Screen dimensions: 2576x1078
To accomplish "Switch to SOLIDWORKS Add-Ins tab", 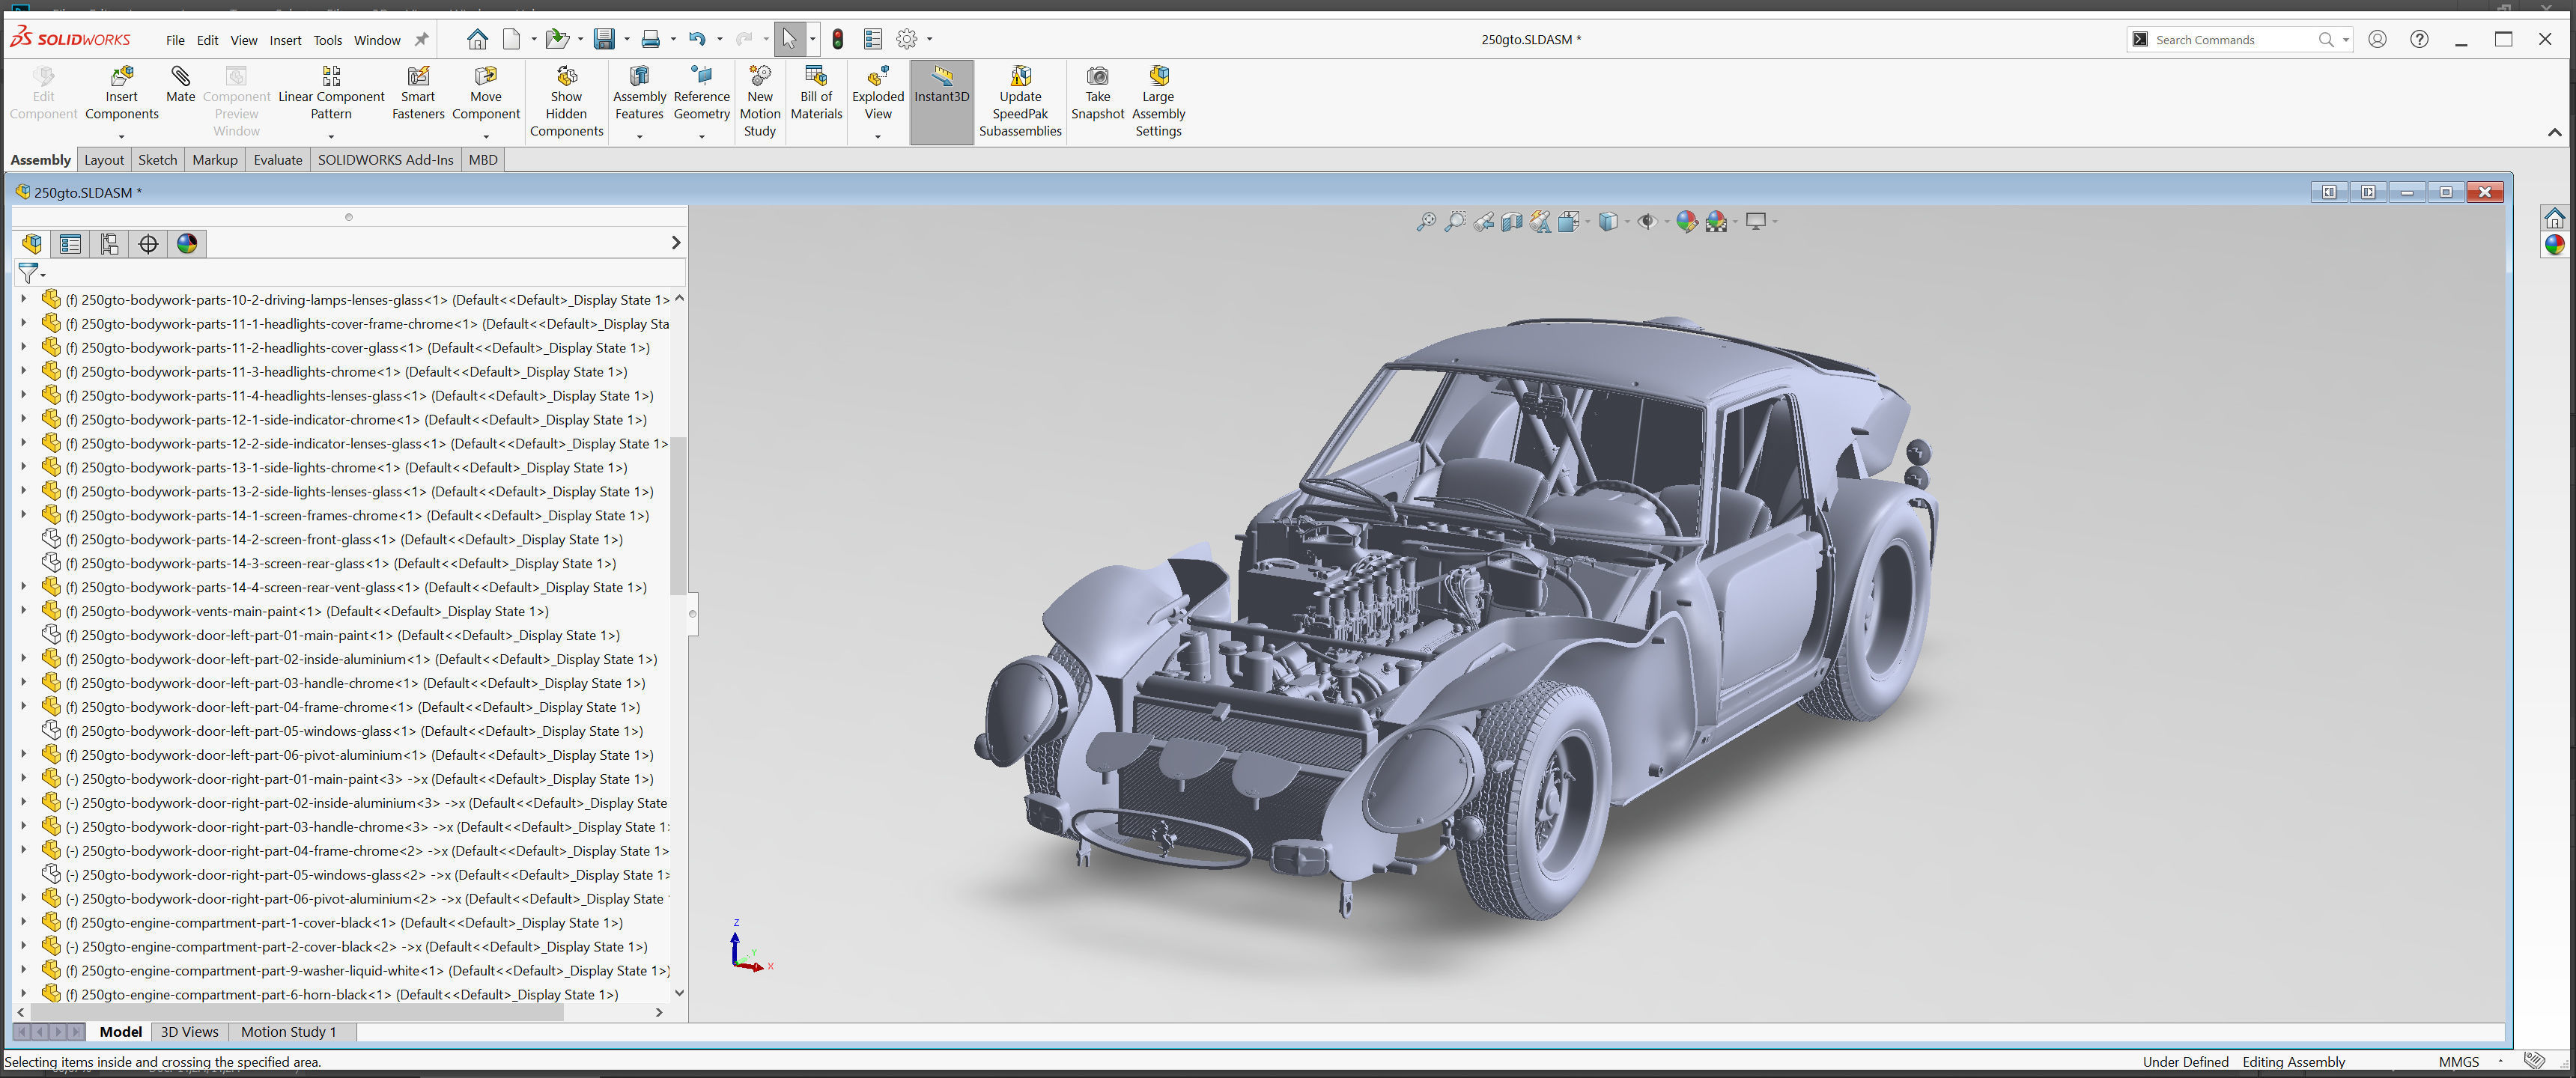I will pos(385,160).
